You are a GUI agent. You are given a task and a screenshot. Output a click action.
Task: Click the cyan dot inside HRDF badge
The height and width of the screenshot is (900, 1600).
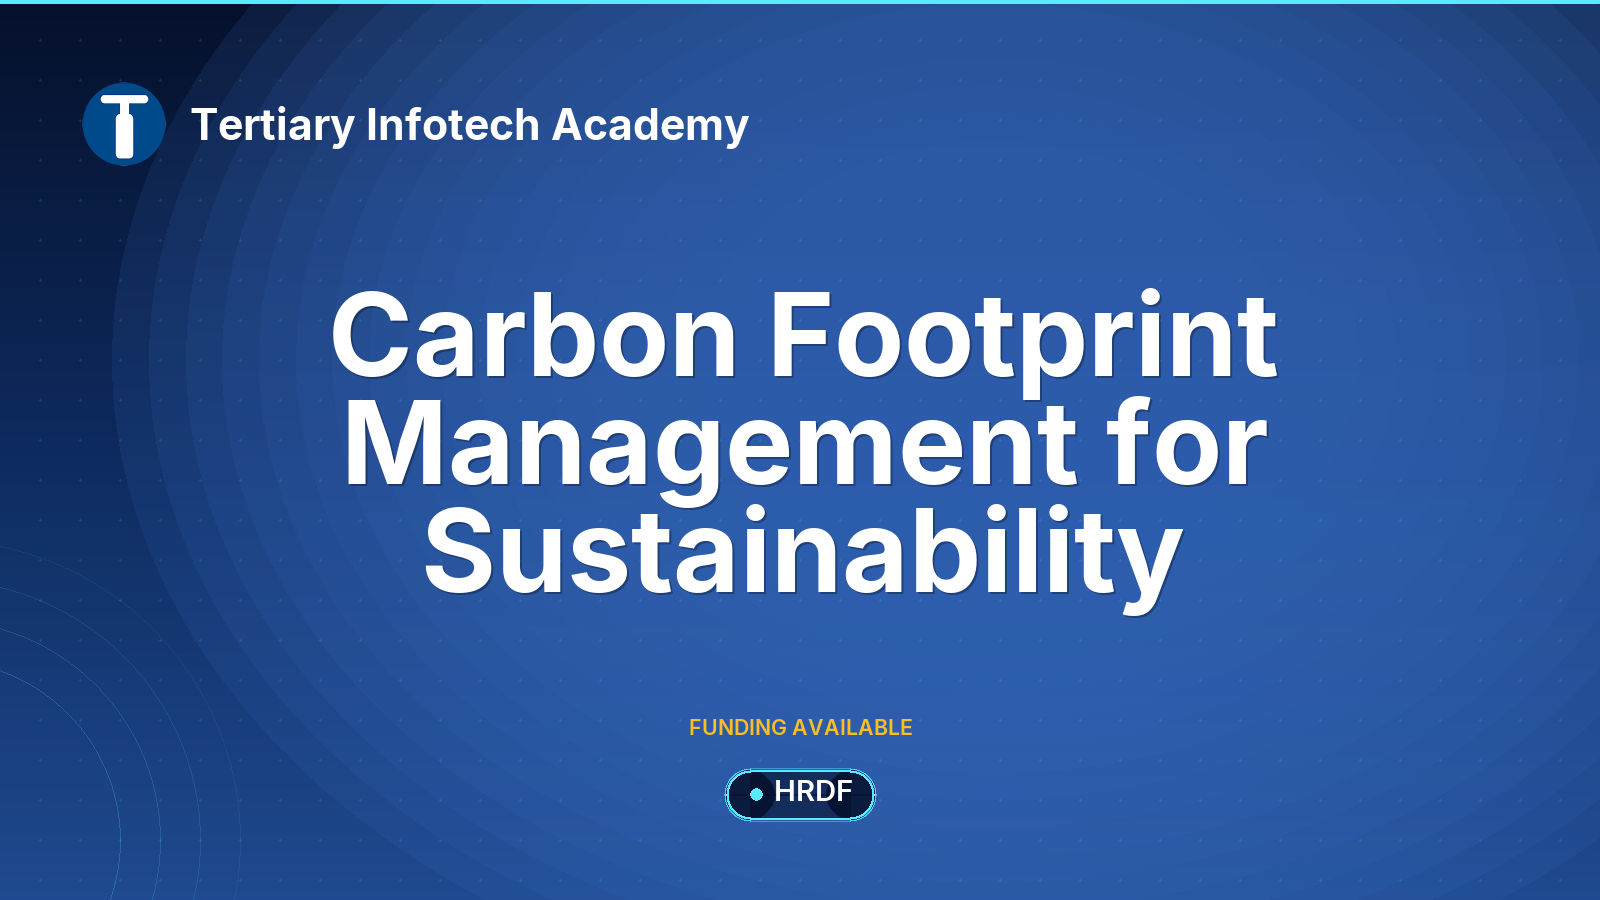[x=756, y=794]
